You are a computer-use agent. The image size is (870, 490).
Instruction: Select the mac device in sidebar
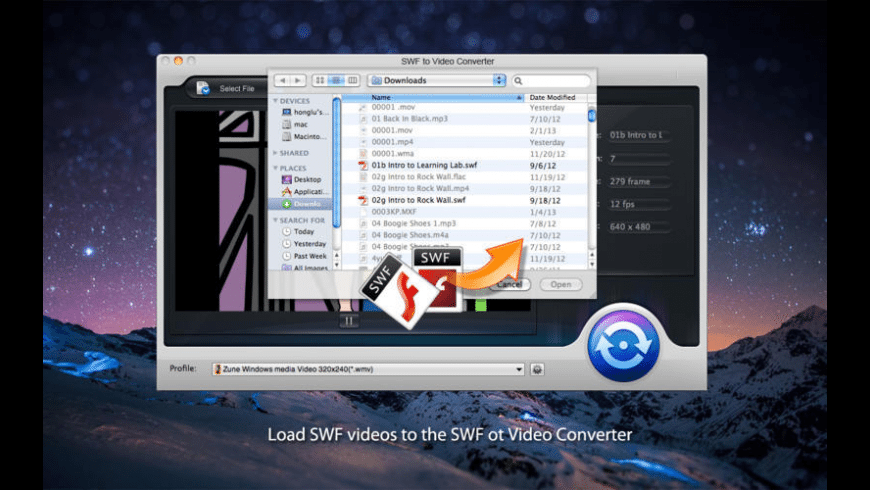(x=295, y=124)
